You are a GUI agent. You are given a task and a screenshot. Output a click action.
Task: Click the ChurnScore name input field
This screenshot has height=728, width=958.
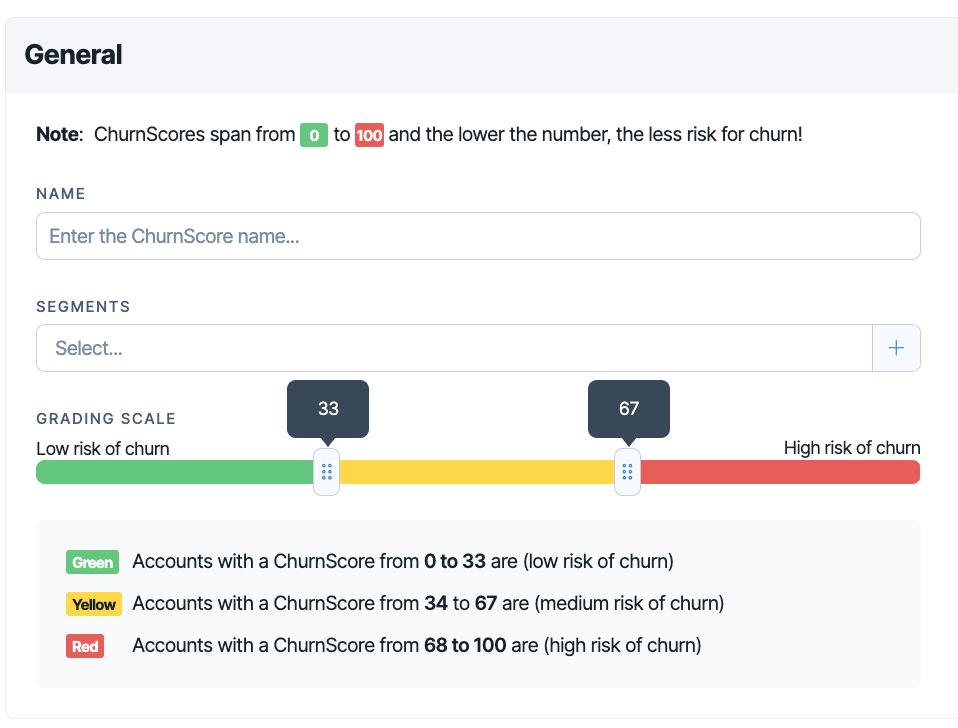click(x=478, y=236)
